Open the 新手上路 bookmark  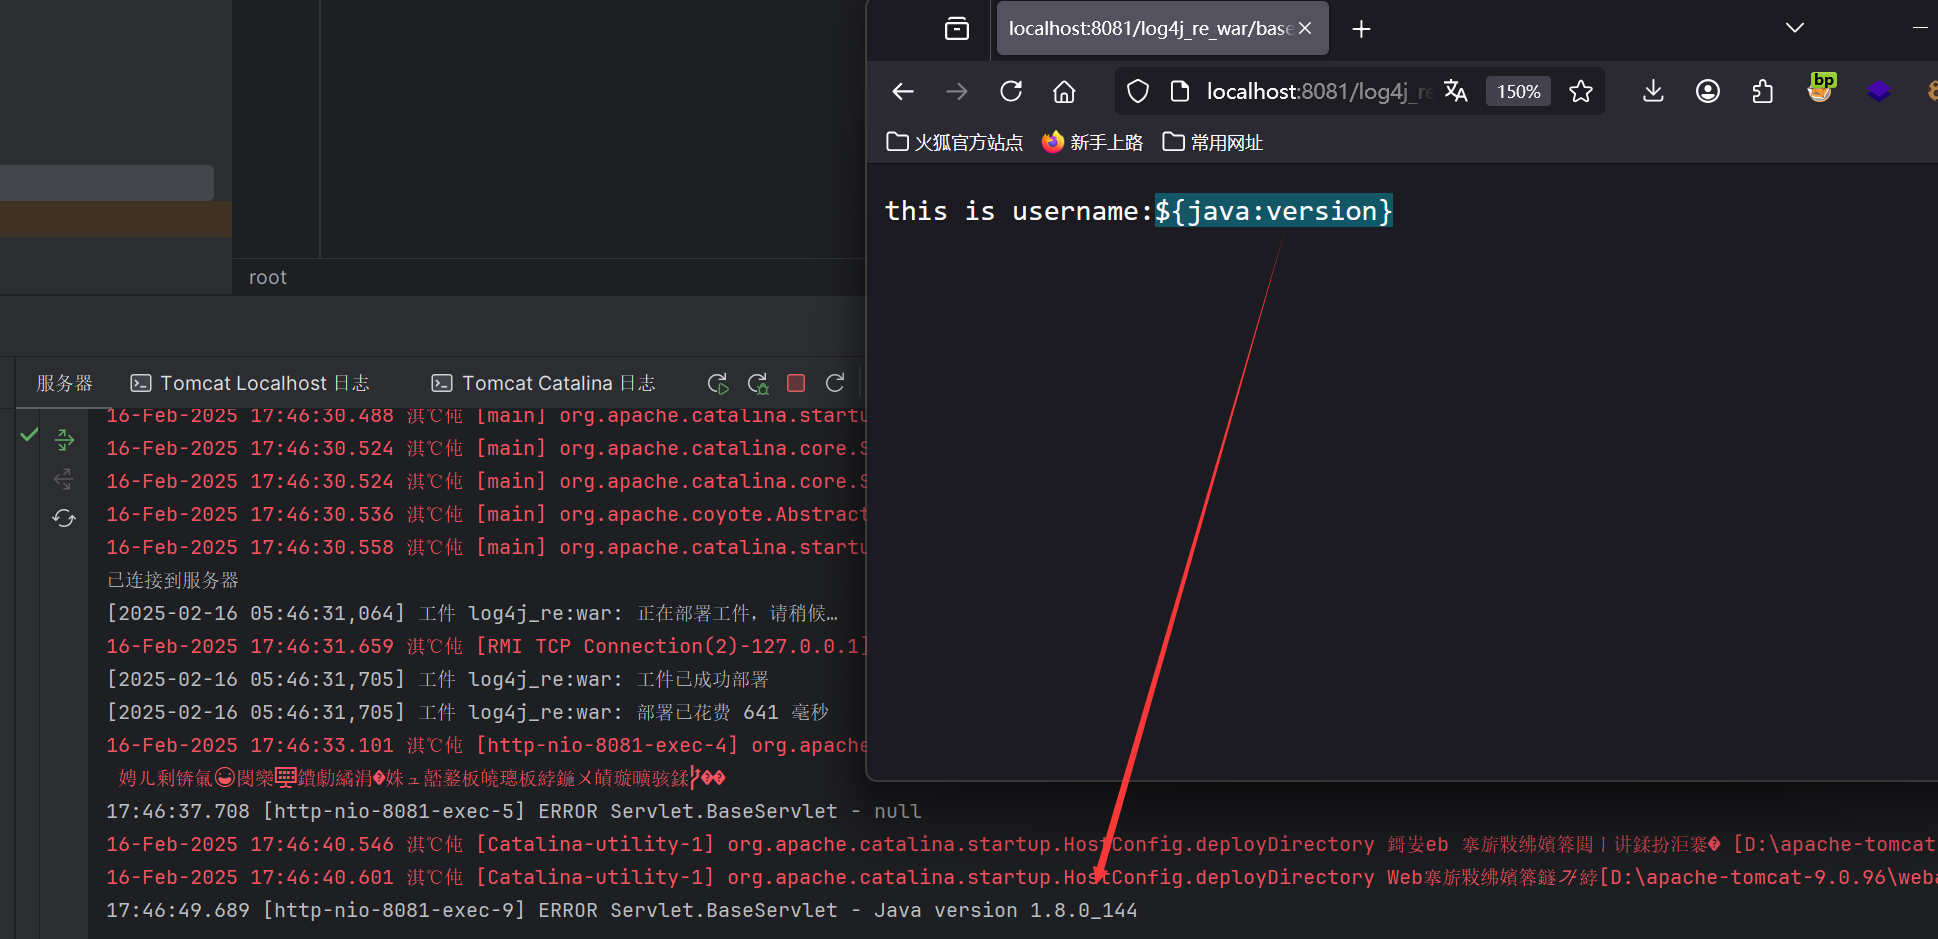(1092, 143)
